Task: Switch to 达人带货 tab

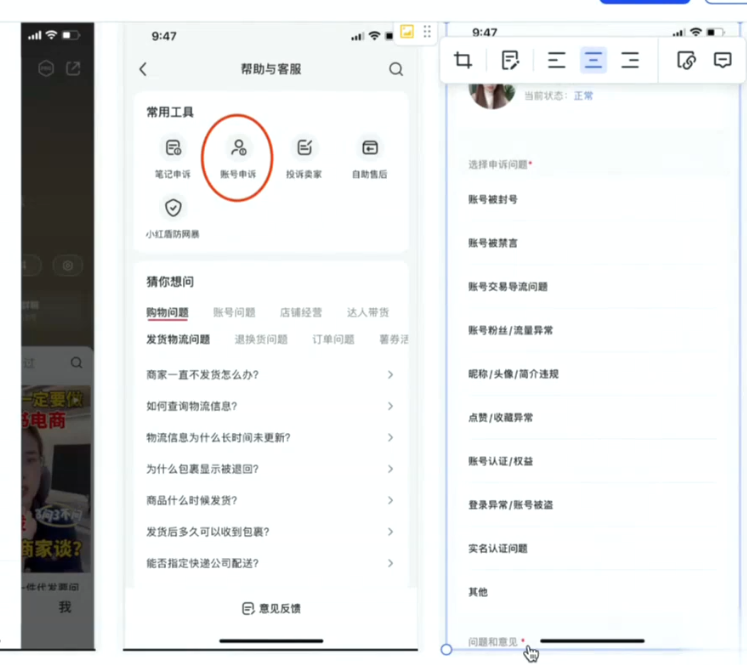Action: point(368,312)
